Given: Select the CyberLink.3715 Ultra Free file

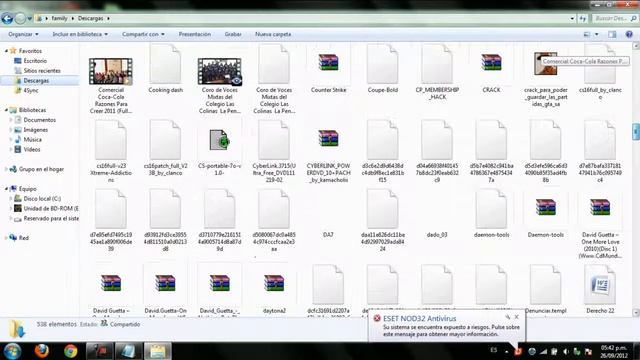Looking at the screenshot, I should 274,140.
